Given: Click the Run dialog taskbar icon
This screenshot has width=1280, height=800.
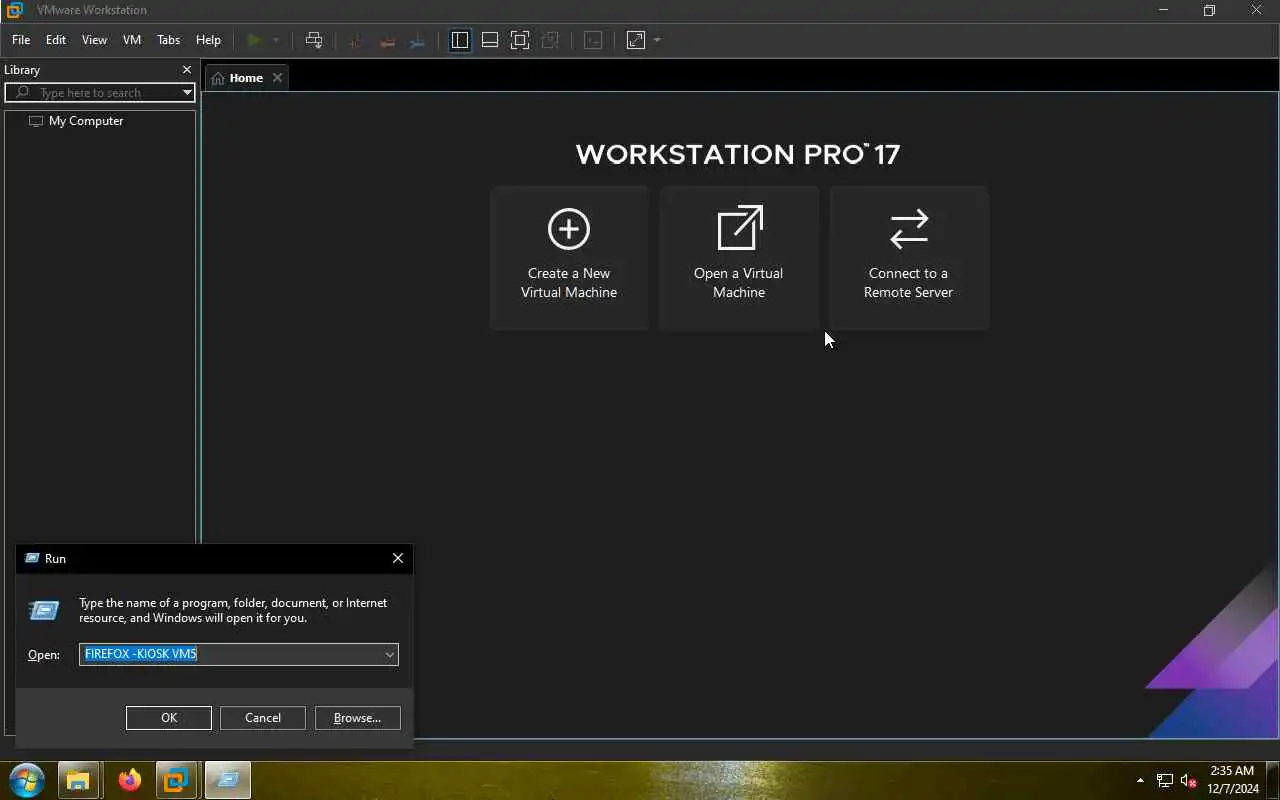Looking at the screenshot, I should pyautogui.click(x=227, y=780).
